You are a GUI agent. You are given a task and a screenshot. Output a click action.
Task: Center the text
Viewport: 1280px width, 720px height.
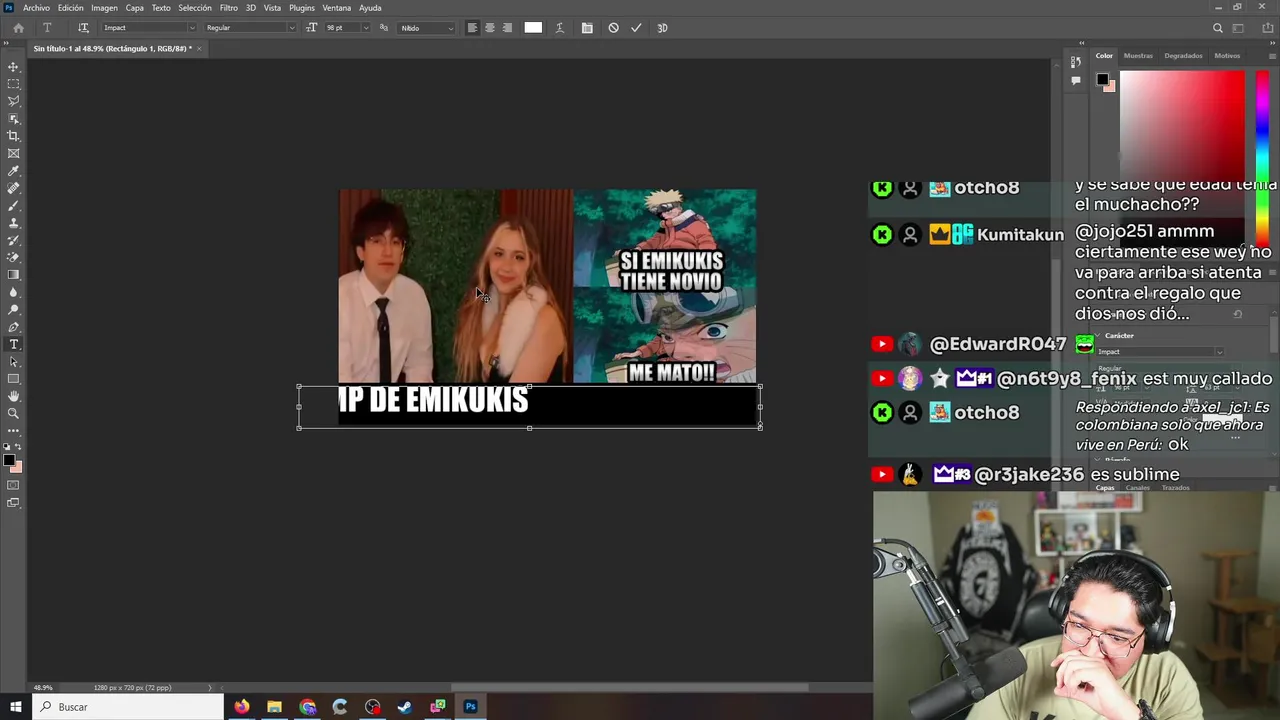coord(490,28)
